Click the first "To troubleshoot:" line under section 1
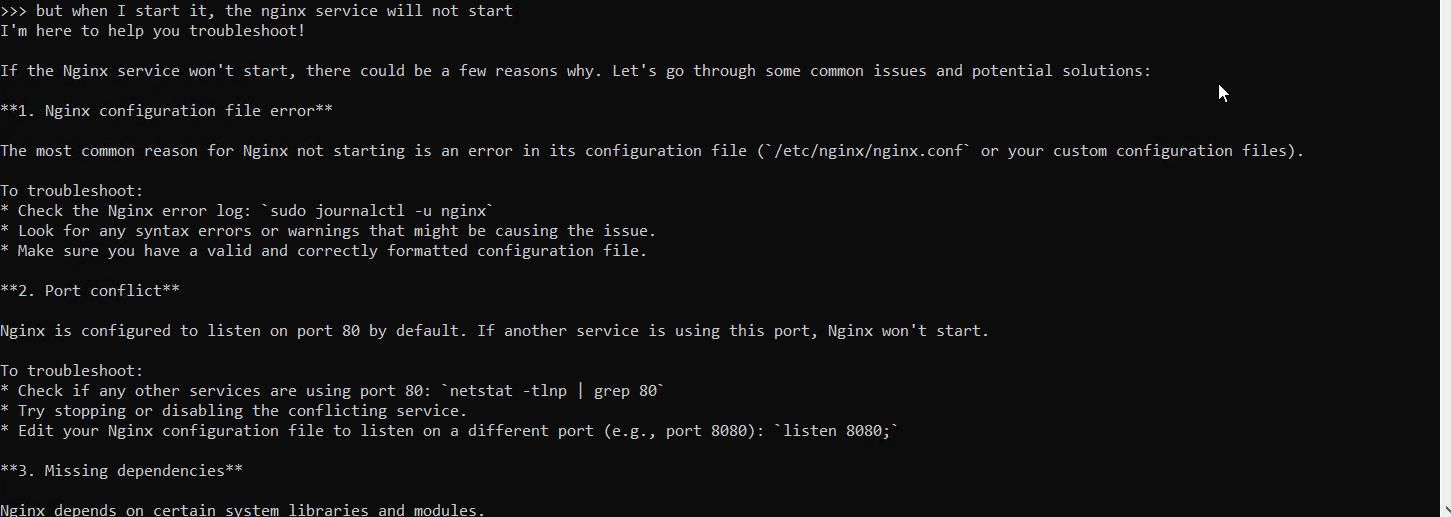Viewport: 1451px width, 517px height. 72,191
